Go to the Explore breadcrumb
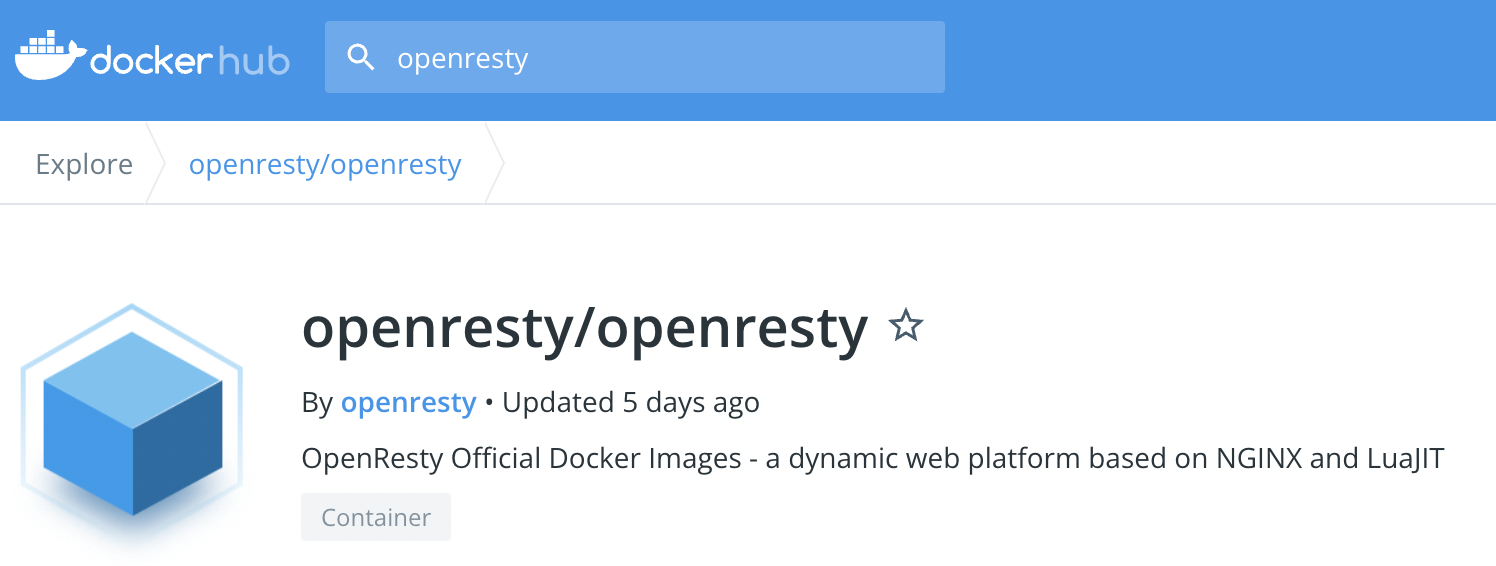 [84, 164]
